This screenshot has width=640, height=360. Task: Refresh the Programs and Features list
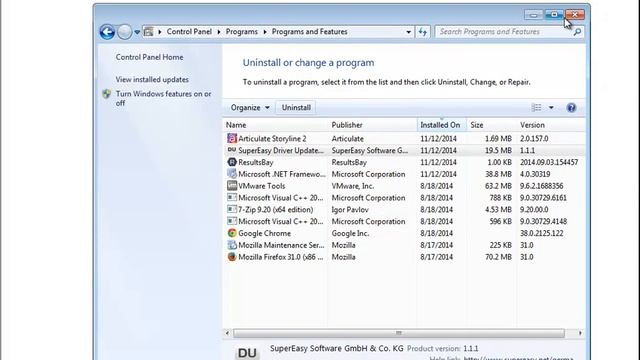[422, 32]
